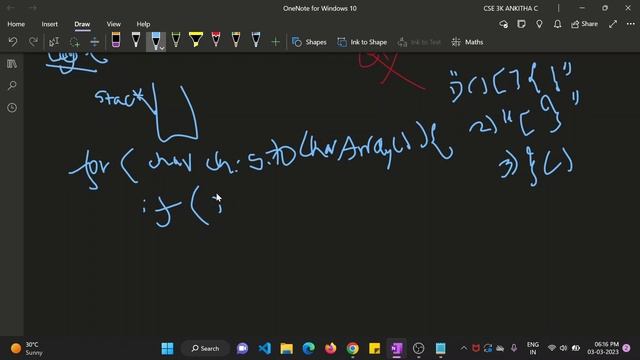Share this notebook
This screenshot has width=640, height=360.
(584, 24)
